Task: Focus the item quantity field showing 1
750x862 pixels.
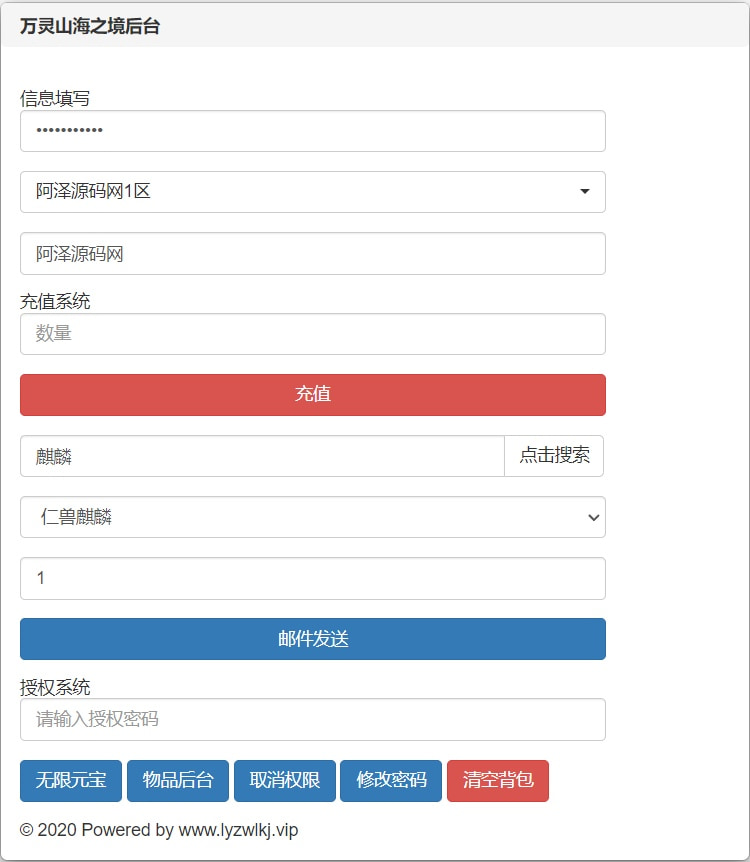Action: coord(312,578)
